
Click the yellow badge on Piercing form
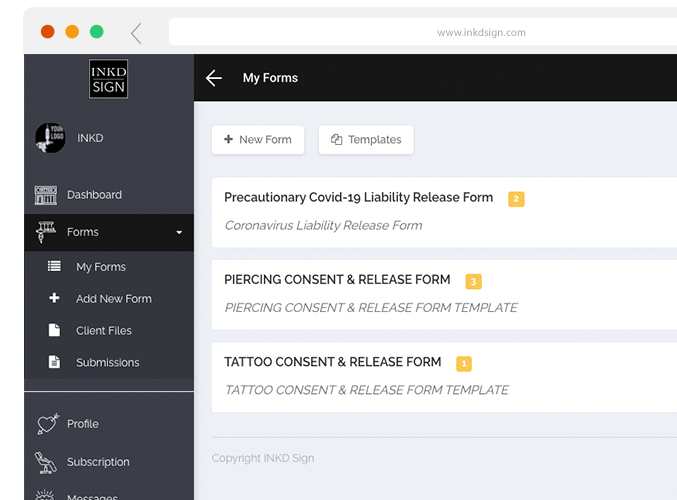point(473,282)
